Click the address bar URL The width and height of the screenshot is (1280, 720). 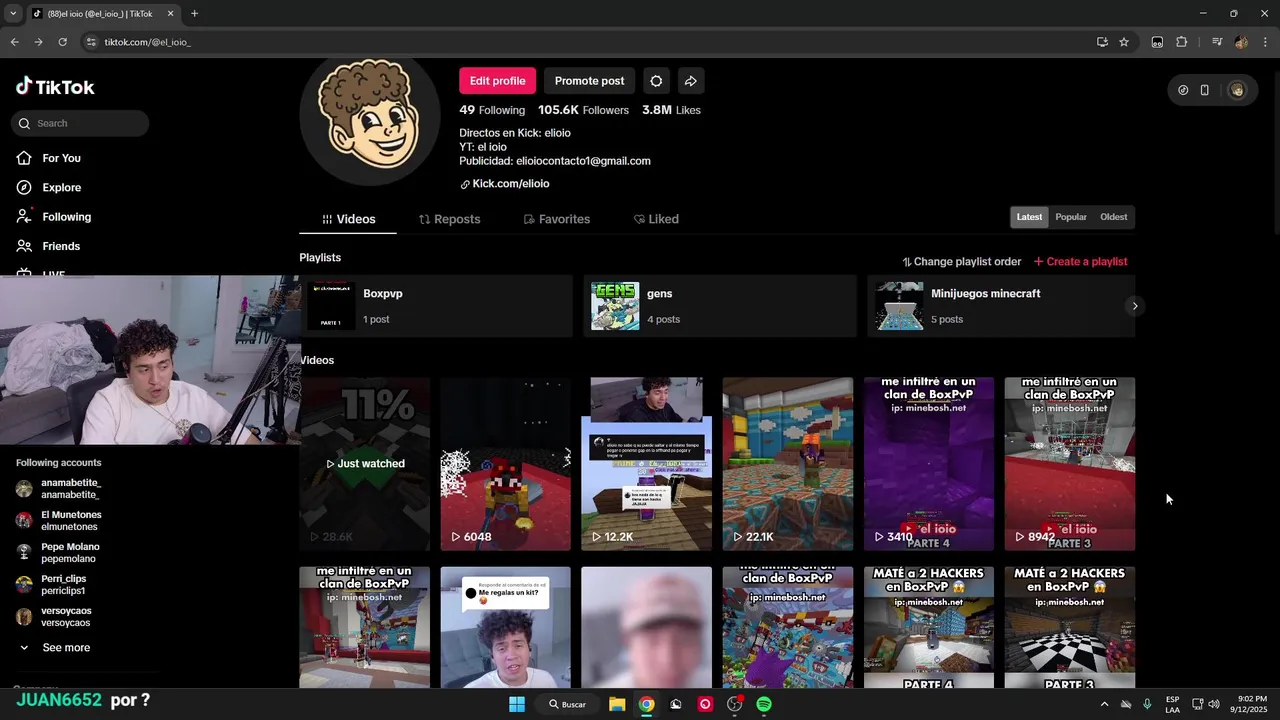(147, 42)
